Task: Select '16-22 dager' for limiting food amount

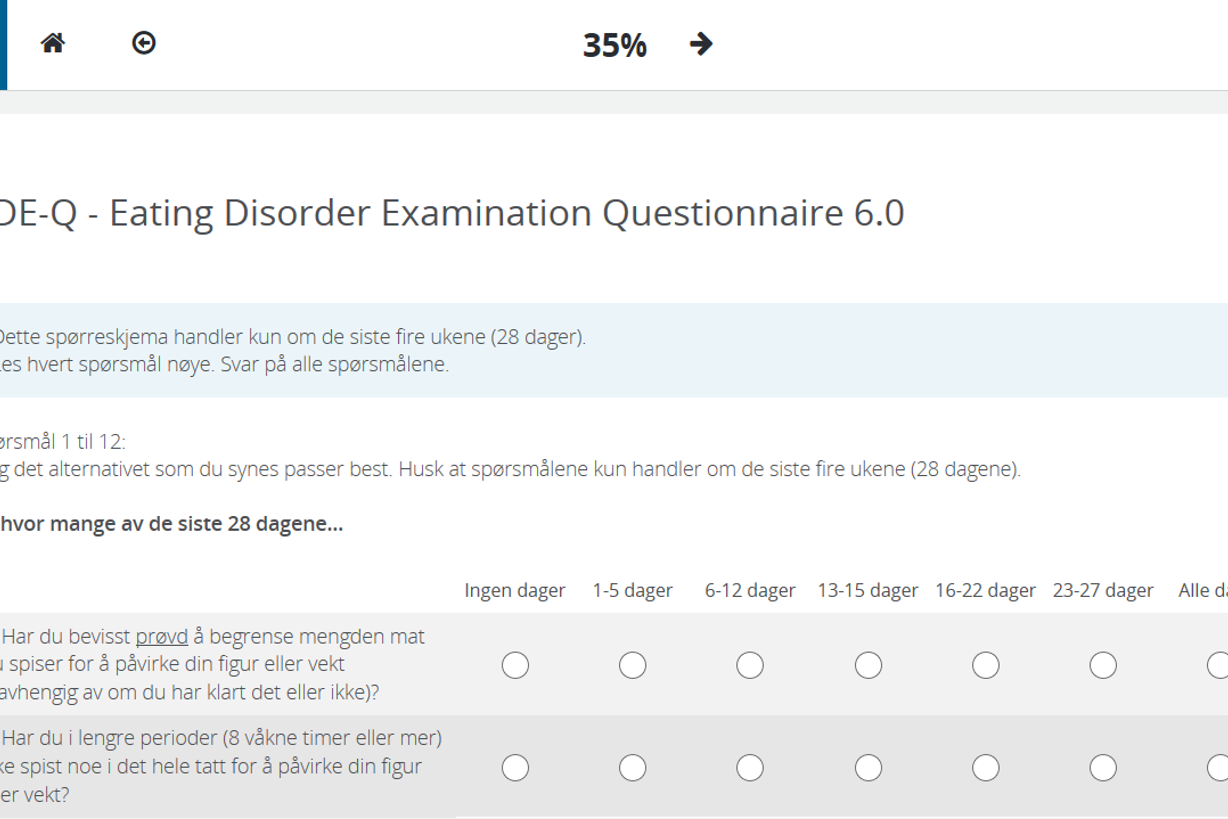Action: [x=985, y=665]
